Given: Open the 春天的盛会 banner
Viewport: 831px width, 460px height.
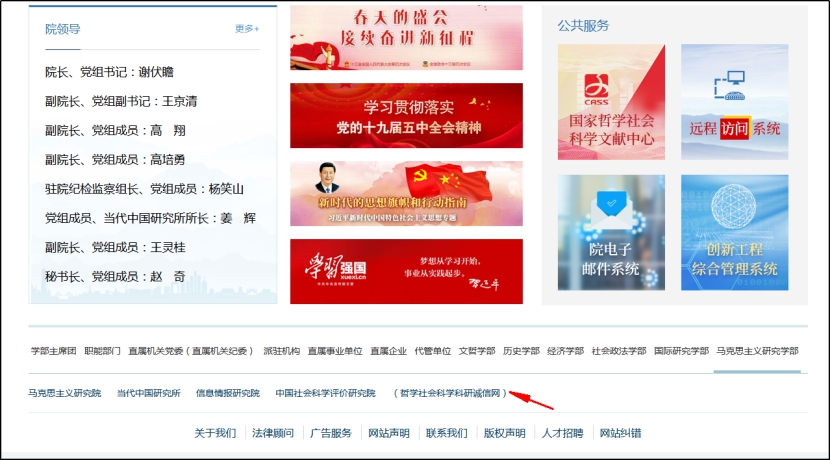Looking at the screenshot, I should (406, 38).
